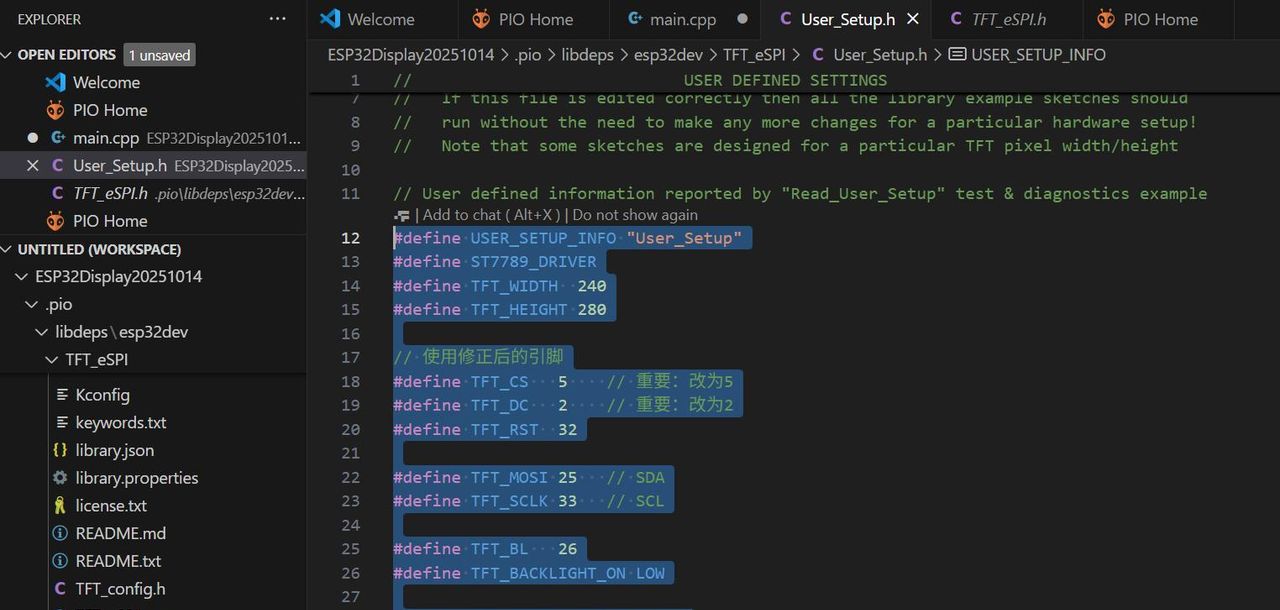Close the User_Setup.h editor tab
Image resolution: width=1280 pixels, height=610 pixels.
pos(912,19)
